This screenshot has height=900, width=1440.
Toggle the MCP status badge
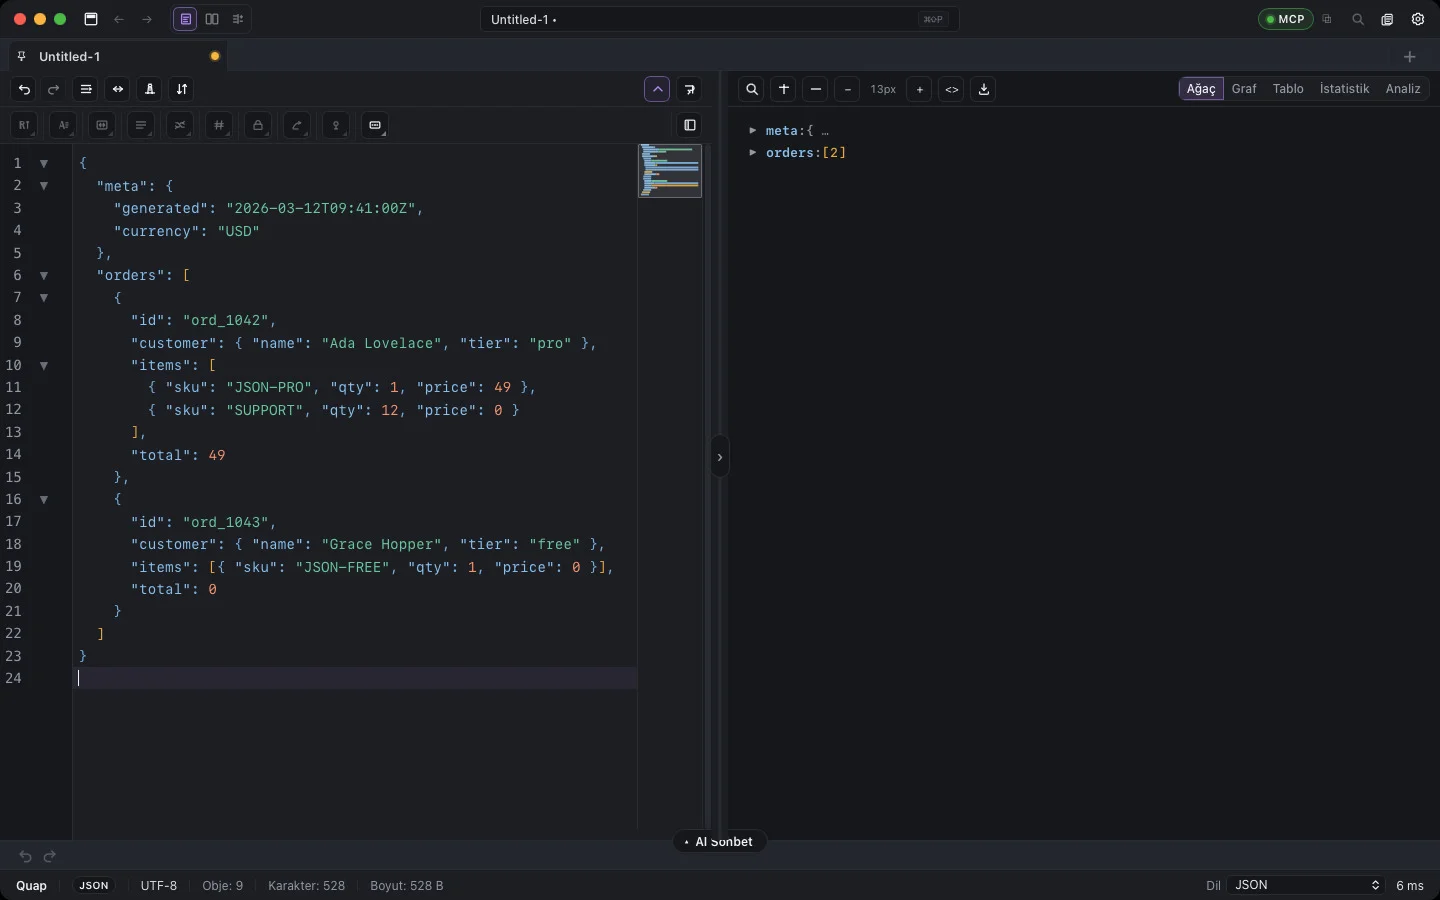tap(1286, 19)
